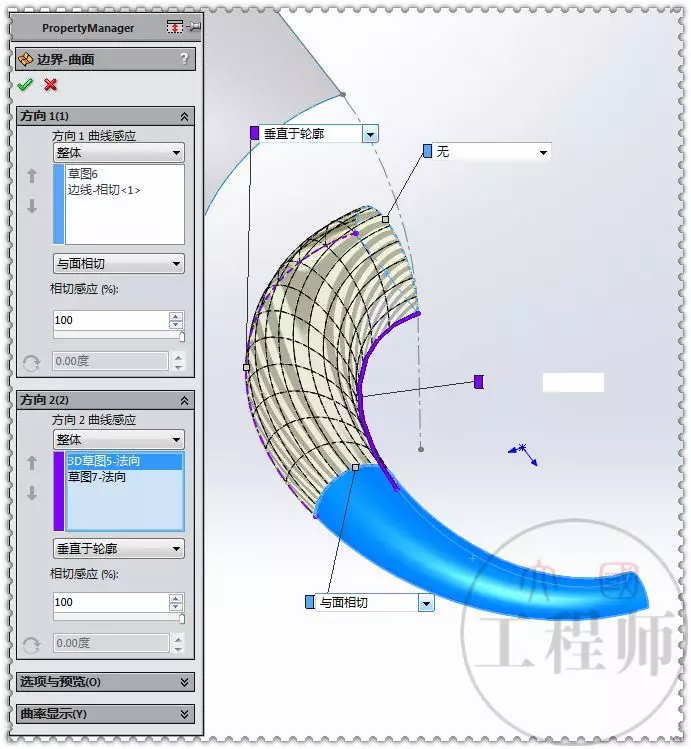
Task: Open direction 2 垂直于轮廓 tangency dropdown
Action: point(118,548)
